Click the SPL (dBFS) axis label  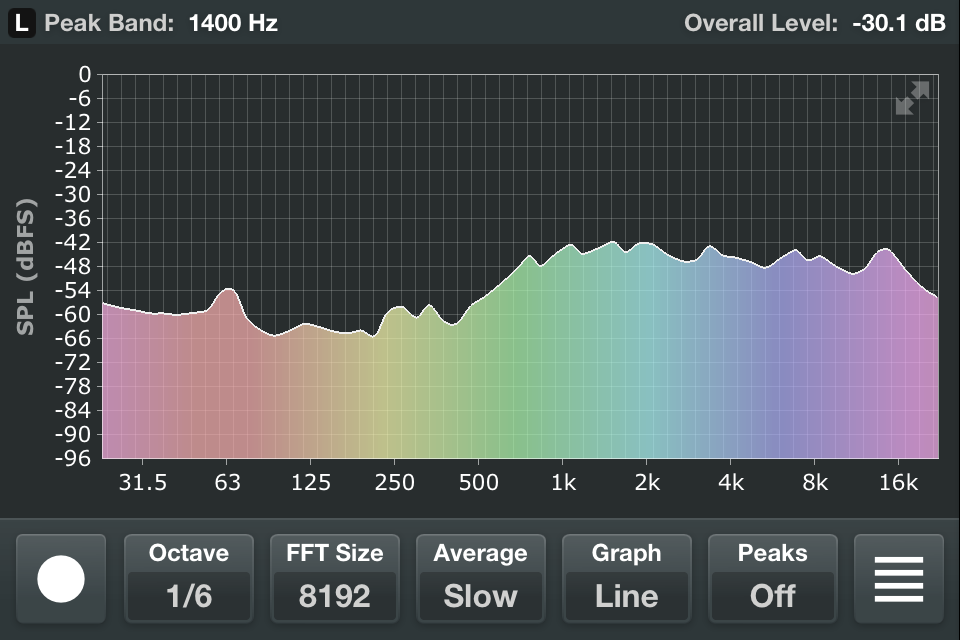click(x=25, y=266)
